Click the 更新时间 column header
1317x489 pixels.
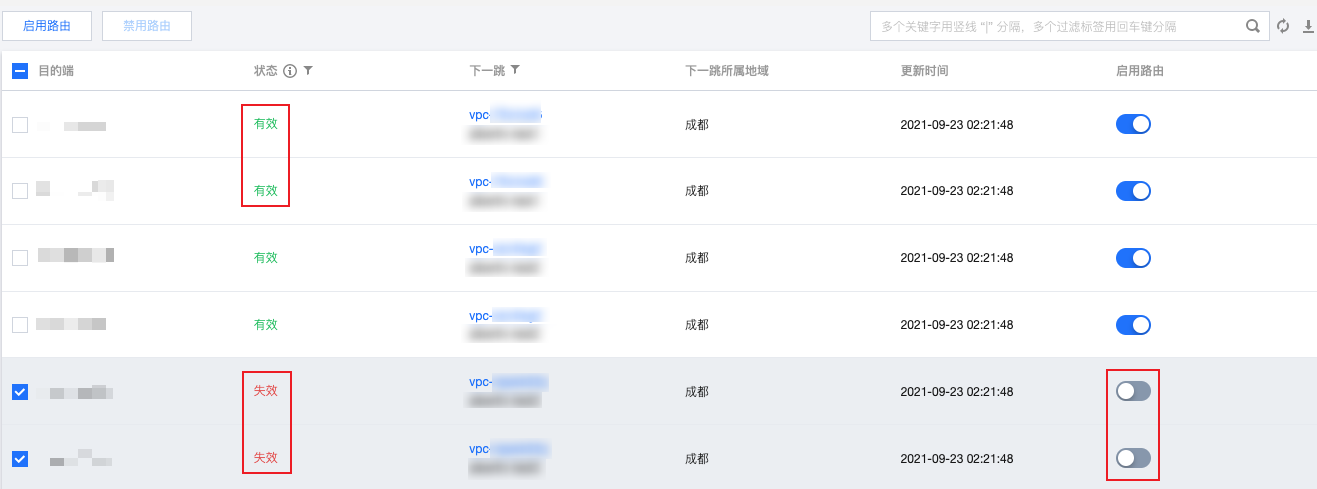pyautogui.click(x=924, y=71)
